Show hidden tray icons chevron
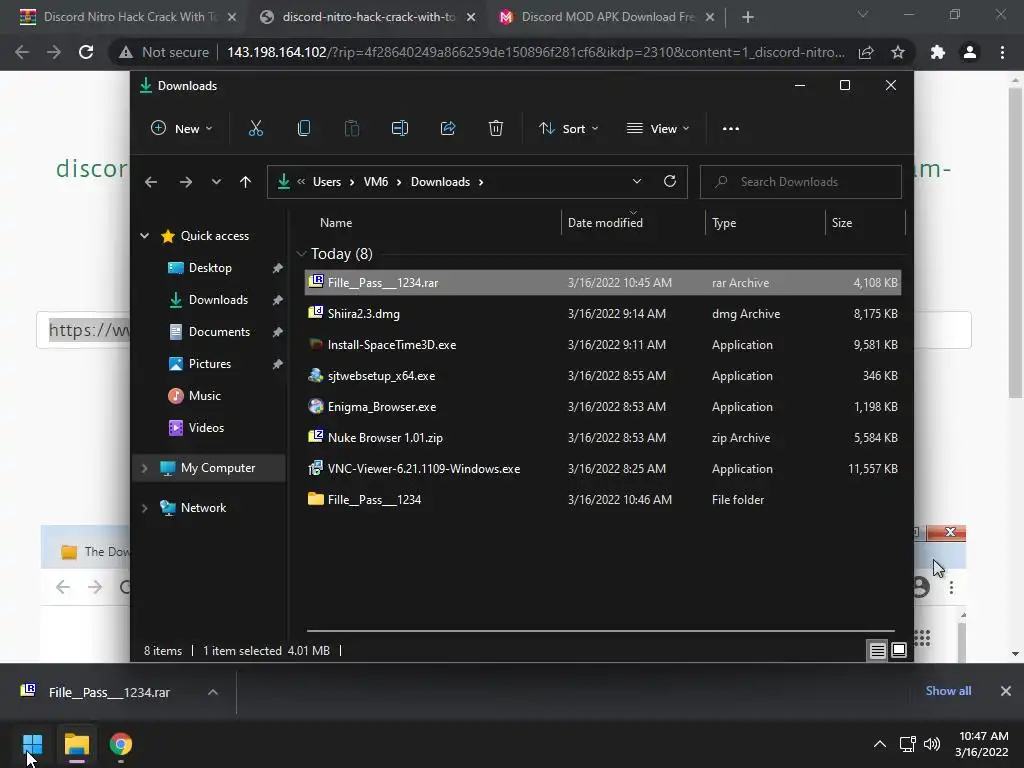Image resolution: width=1024 pixels, height=768 pixels. (880, 744)
